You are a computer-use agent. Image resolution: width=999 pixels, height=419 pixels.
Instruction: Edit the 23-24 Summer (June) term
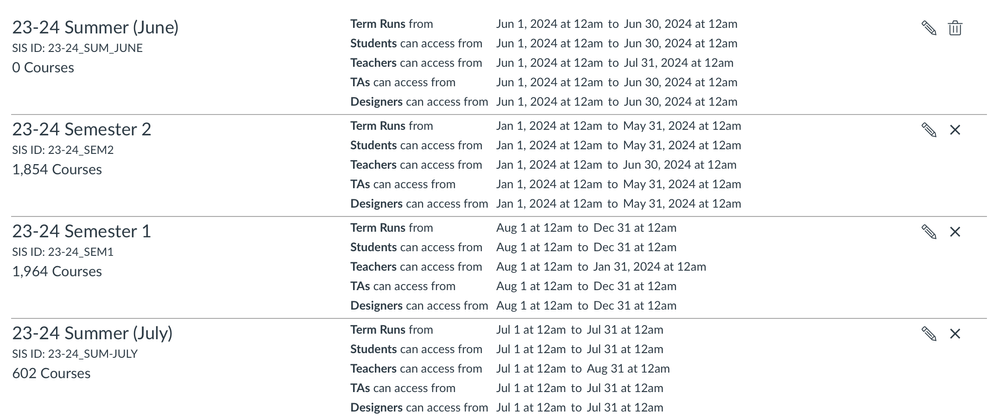point(929,28)
